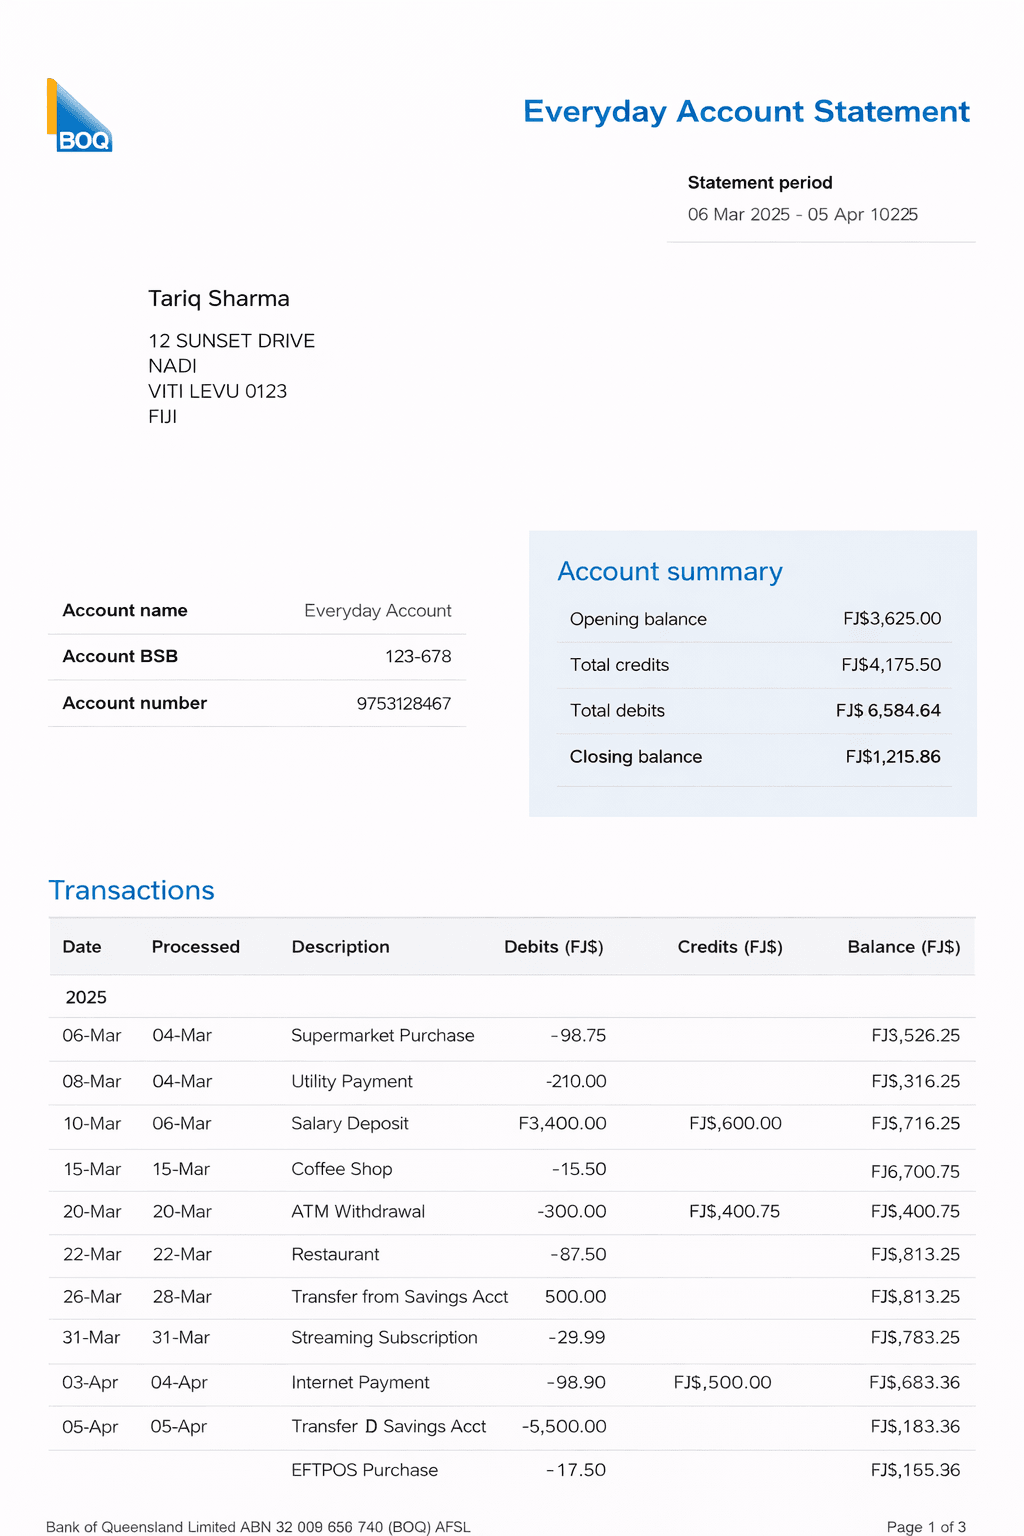
Task: Select the Page 1 of 3 footer text
Action: point(932,1527)
